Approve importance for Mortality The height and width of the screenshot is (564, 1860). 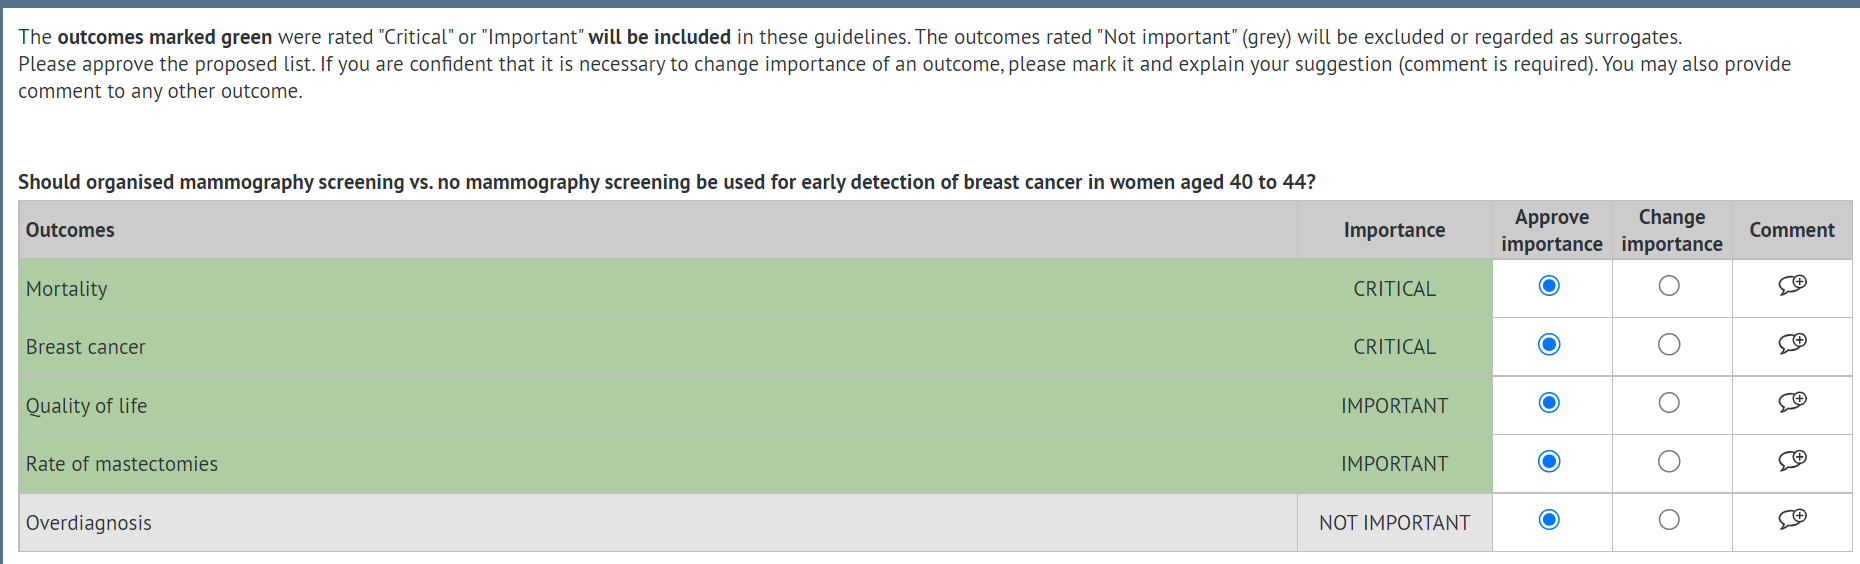(x=1549, y=286)
